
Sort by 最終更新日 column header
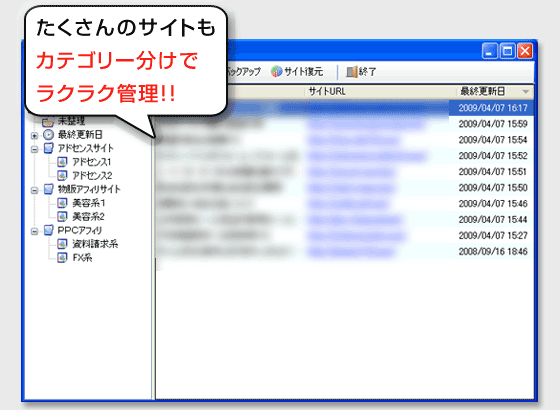pyautogui.click(x=495, y=91)
